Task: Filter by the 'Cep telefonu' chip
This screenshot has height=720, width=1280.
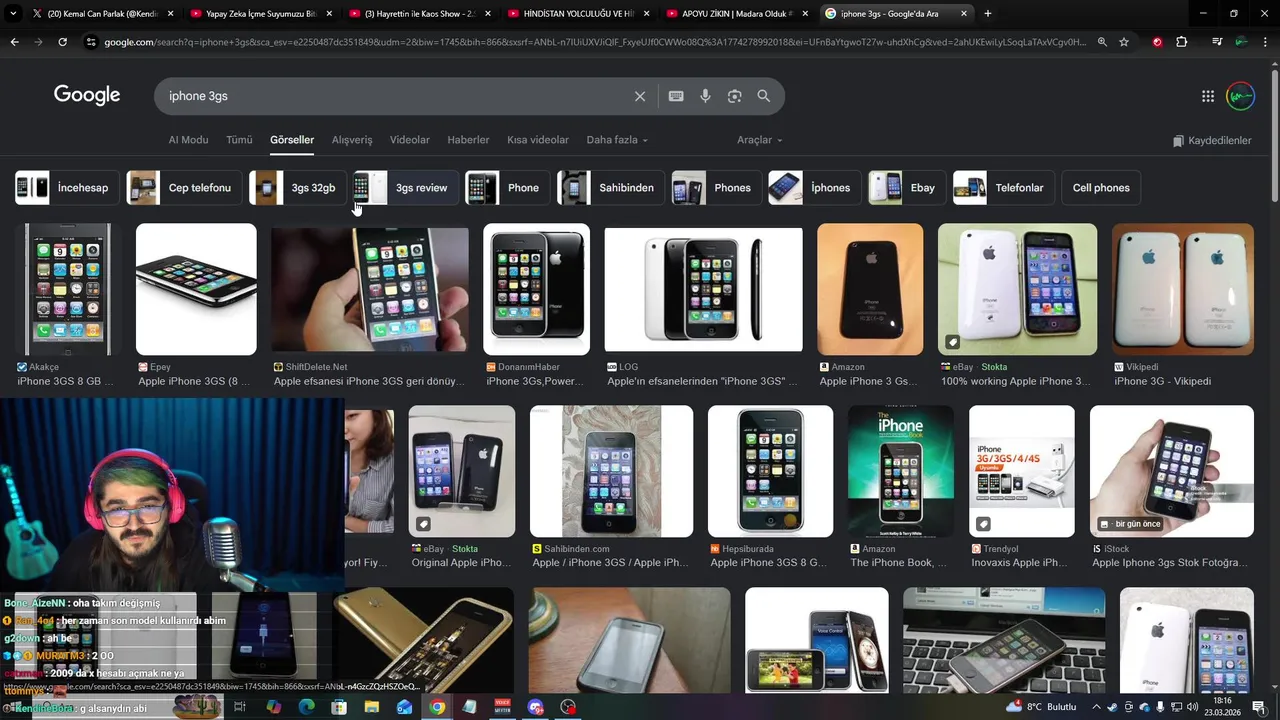Action: [184, 188]
